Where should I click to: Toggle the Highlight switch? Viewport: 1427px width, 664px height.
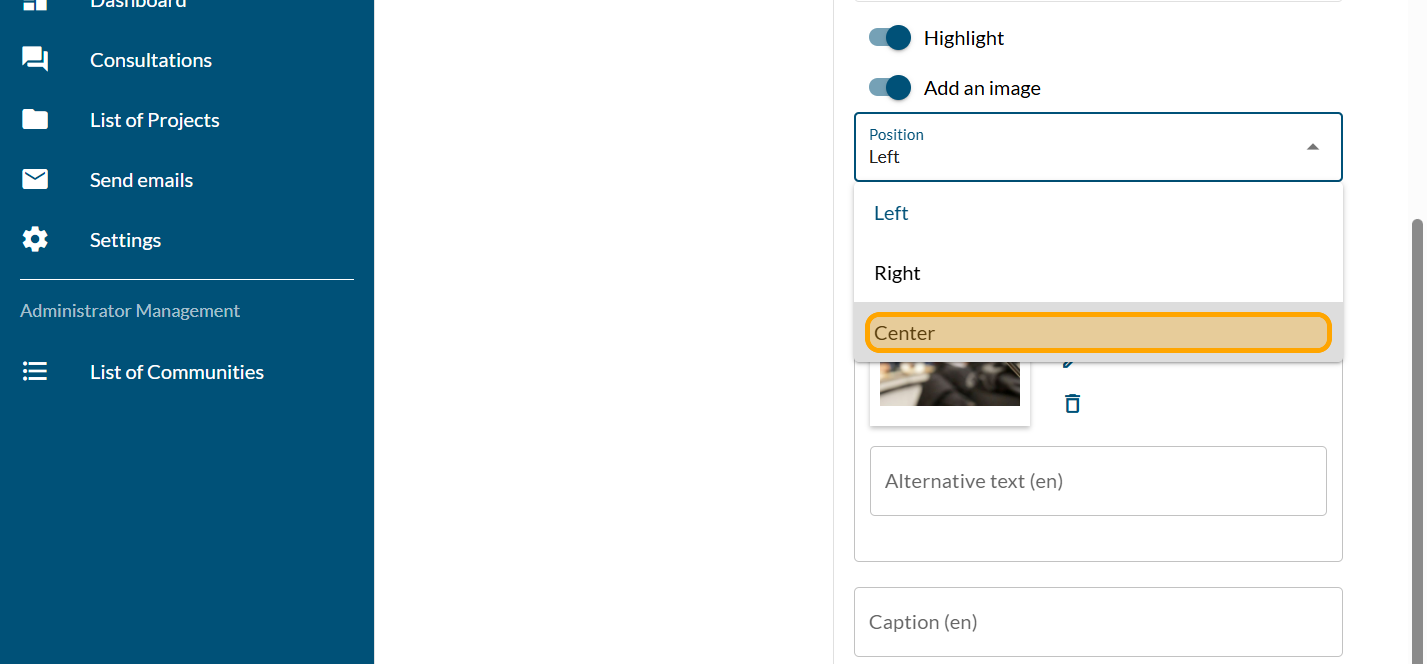pos(890,38)
